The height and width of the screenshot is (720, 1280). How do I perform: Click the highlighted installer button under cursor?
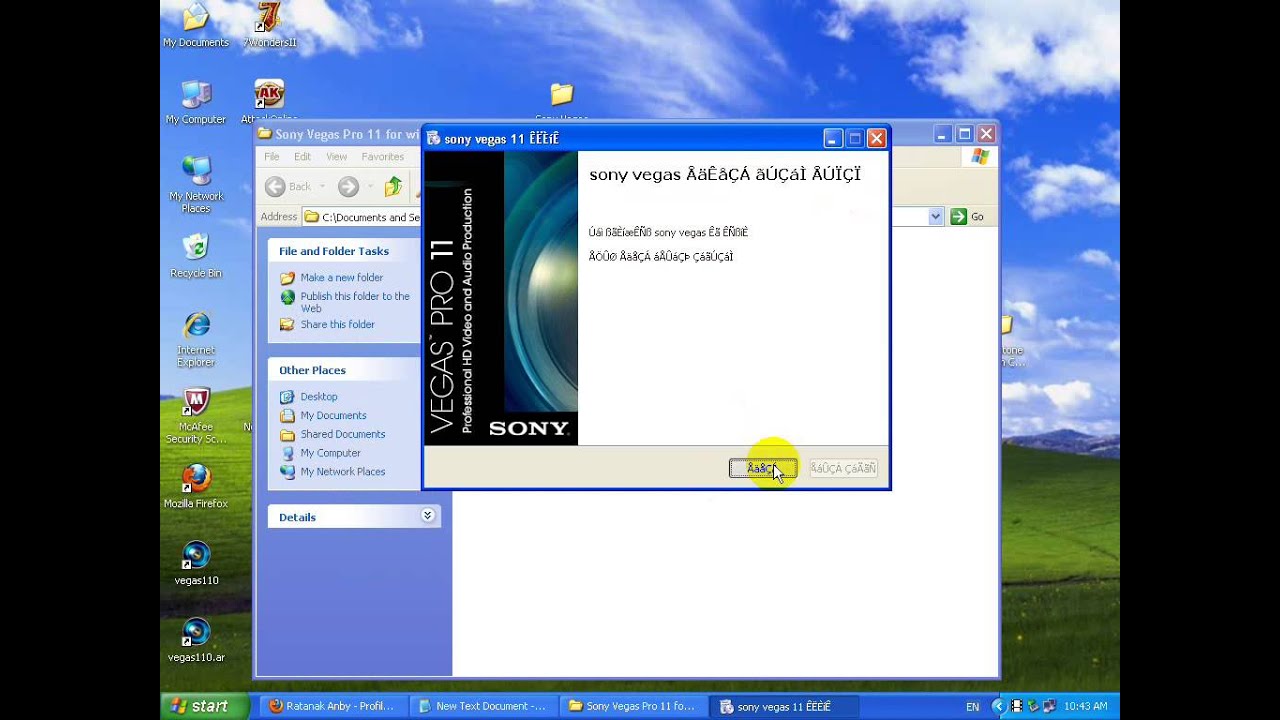pos(763,468)
